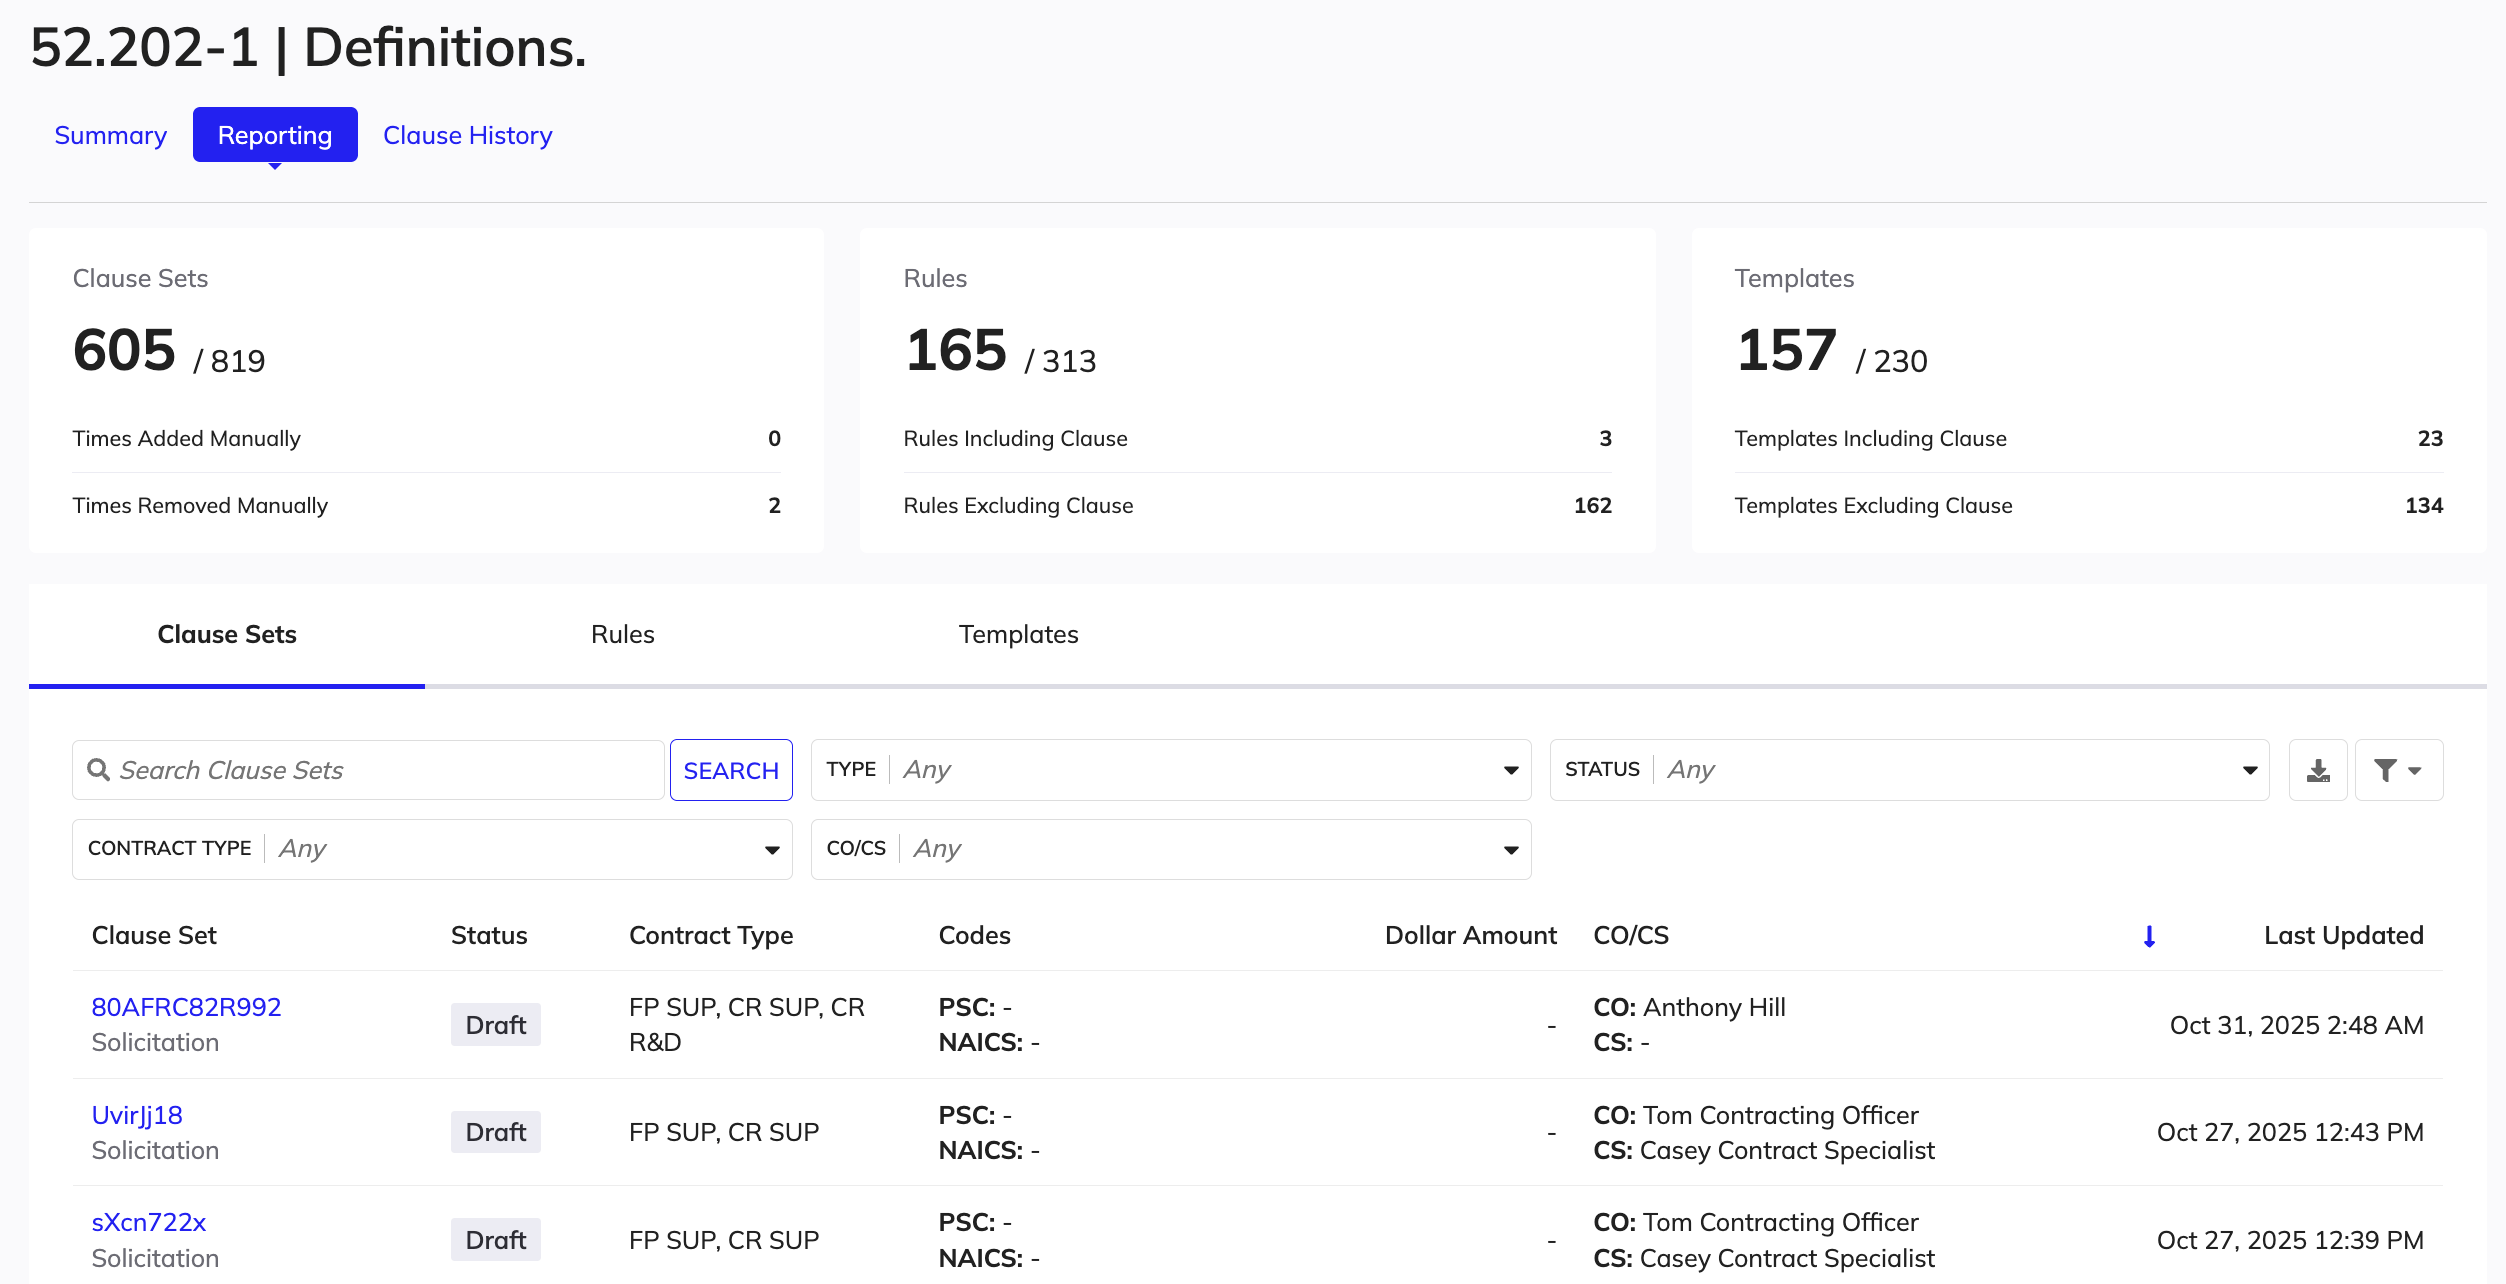The width and height of the screenshot is (2506, 1284).
Task: Click the Dollar Amount column header
Action: (x=1470, y=936)
